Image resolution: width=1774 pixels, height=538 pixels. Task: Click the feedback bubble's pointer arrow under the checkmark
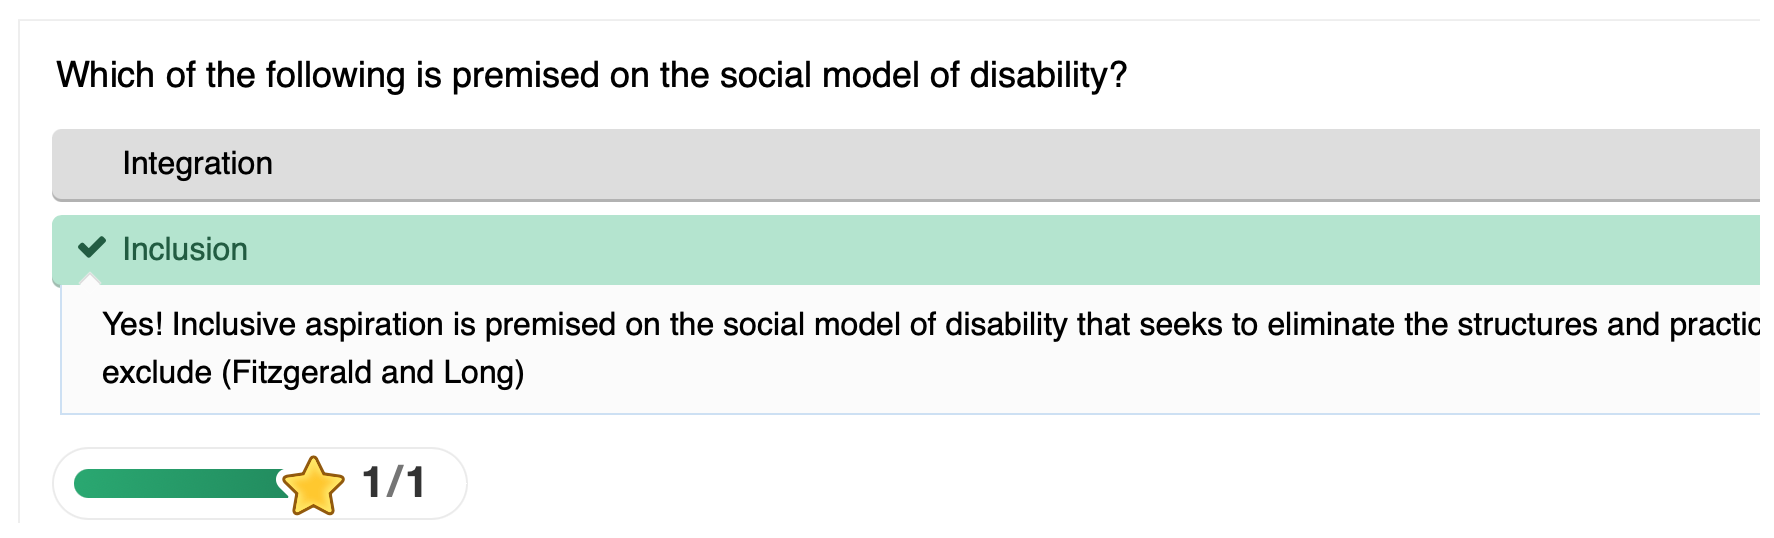[x=91, y=279]
